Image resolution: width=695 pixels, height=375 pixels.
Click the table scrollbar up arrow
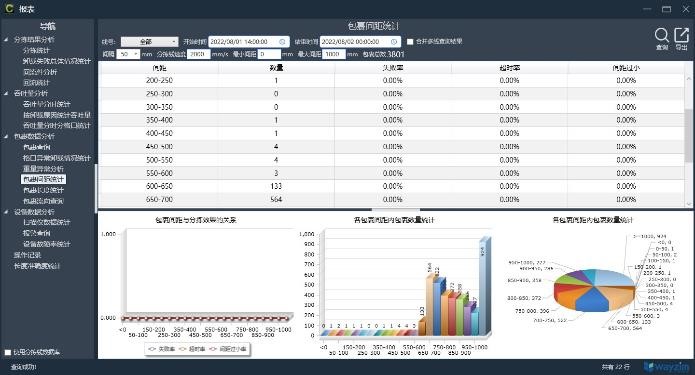[689, 79]
